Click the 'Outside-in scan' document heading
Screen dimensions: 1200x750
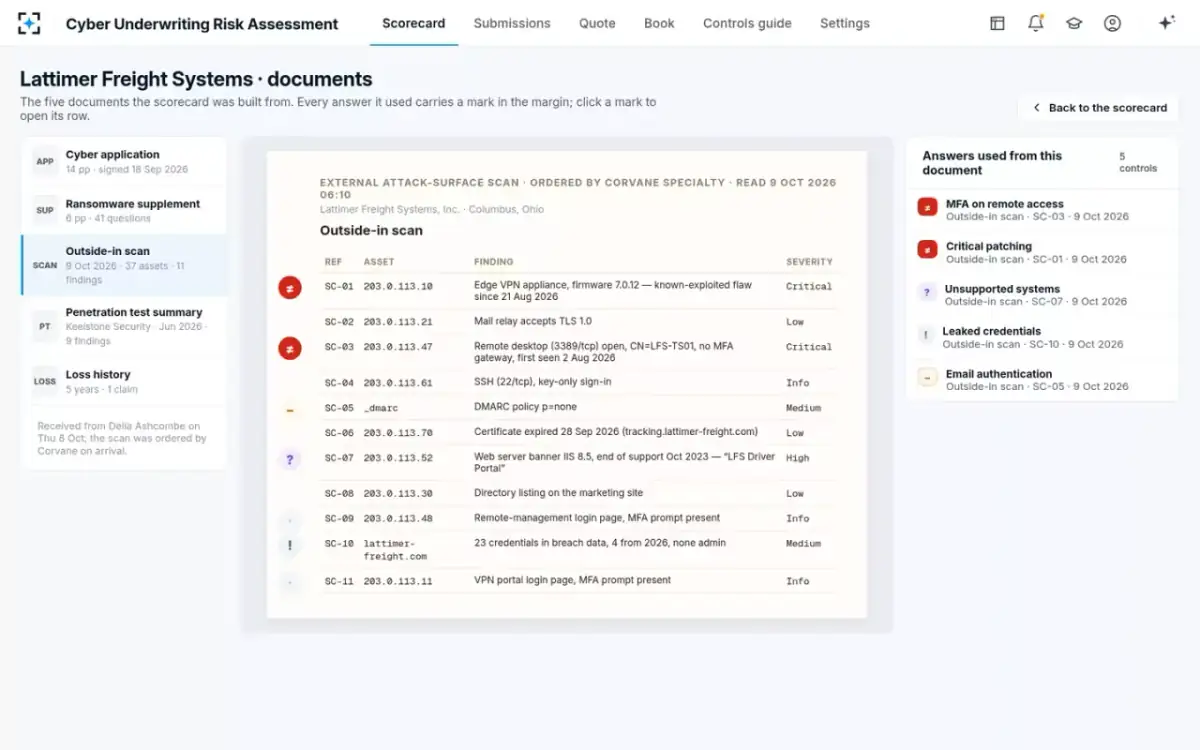(371, 230)
